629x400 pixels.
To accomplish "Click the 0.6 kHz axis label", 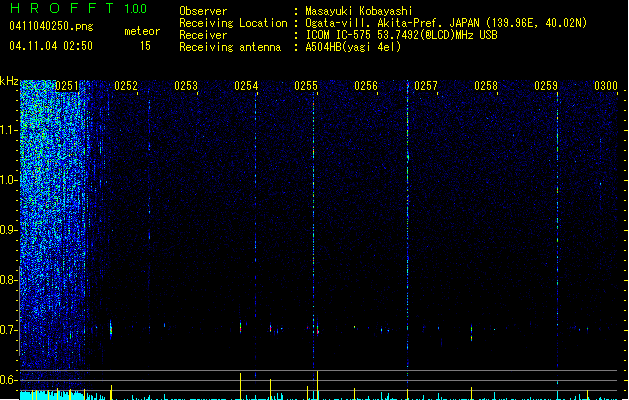I will tap(9, 380).
